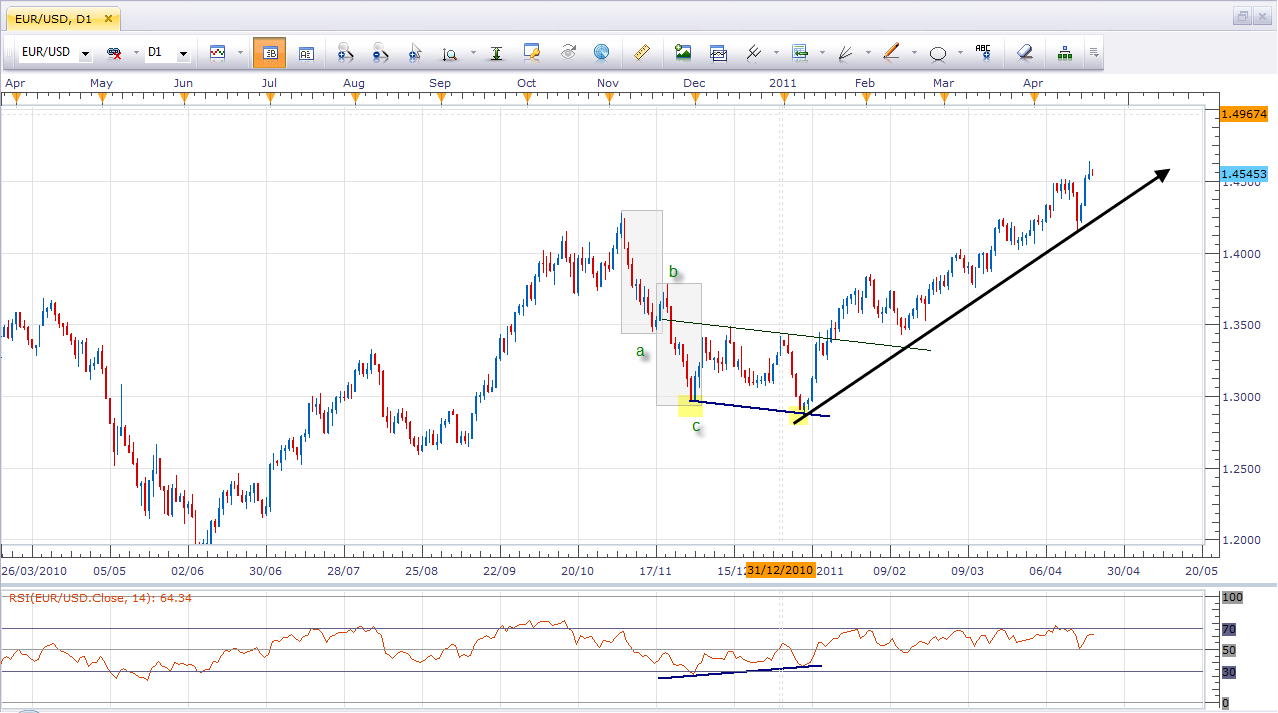Click the 09/02 date axis label
Screen dimensions: 1278x713
pos(890,570)
